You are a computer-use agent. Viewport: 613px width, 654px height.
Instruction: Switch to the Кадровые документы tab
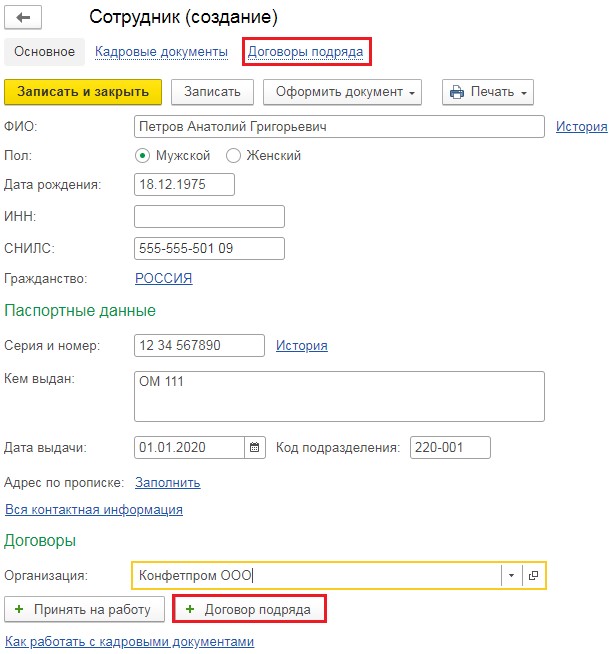click(161, 51)
